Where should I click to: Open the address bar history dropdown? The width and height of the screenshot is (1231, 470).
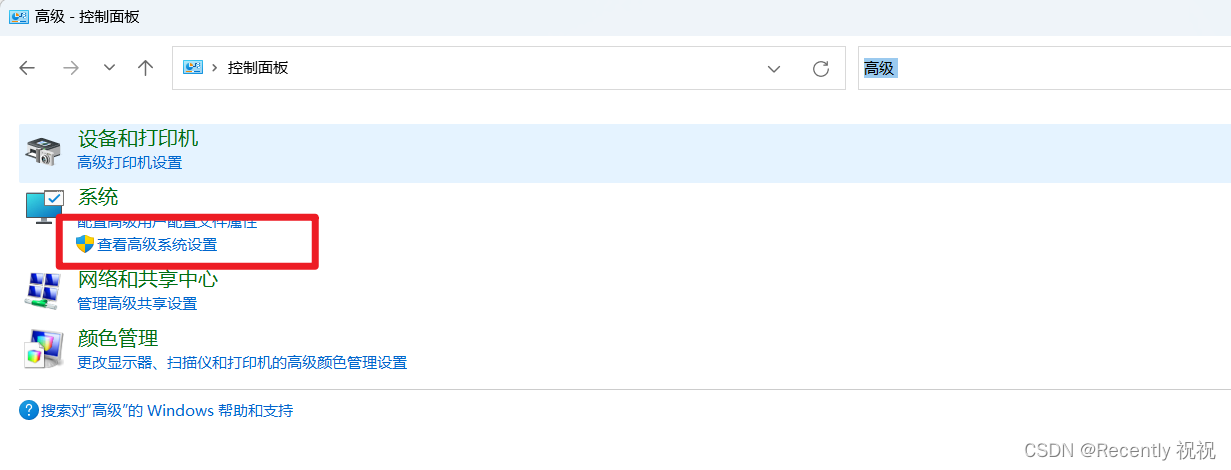click(x=774, y=68)
